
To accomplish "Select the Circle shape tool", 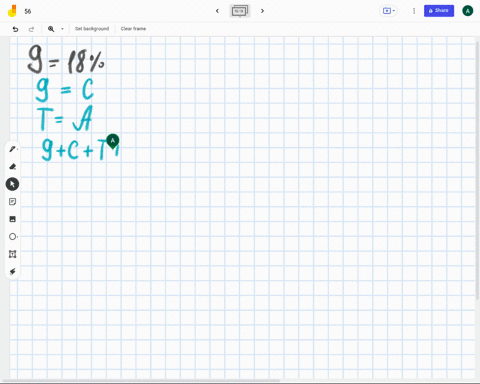I will point(12,237).
